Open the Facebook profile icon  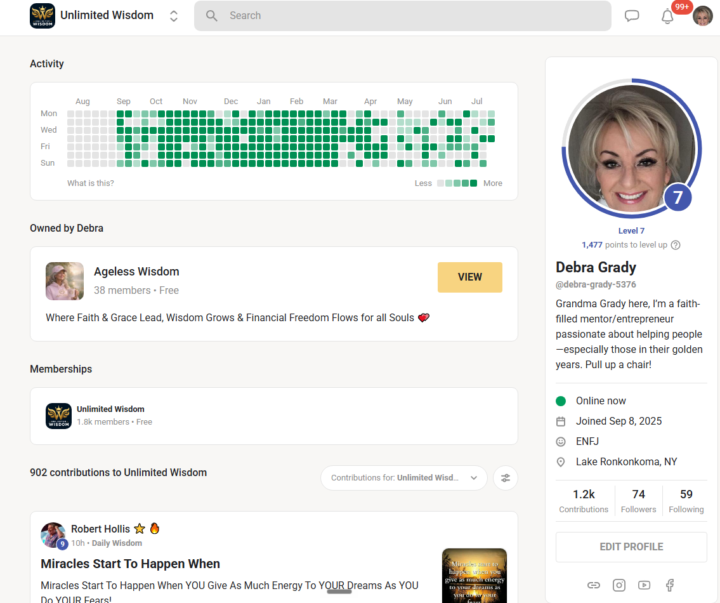coord(670,585)
